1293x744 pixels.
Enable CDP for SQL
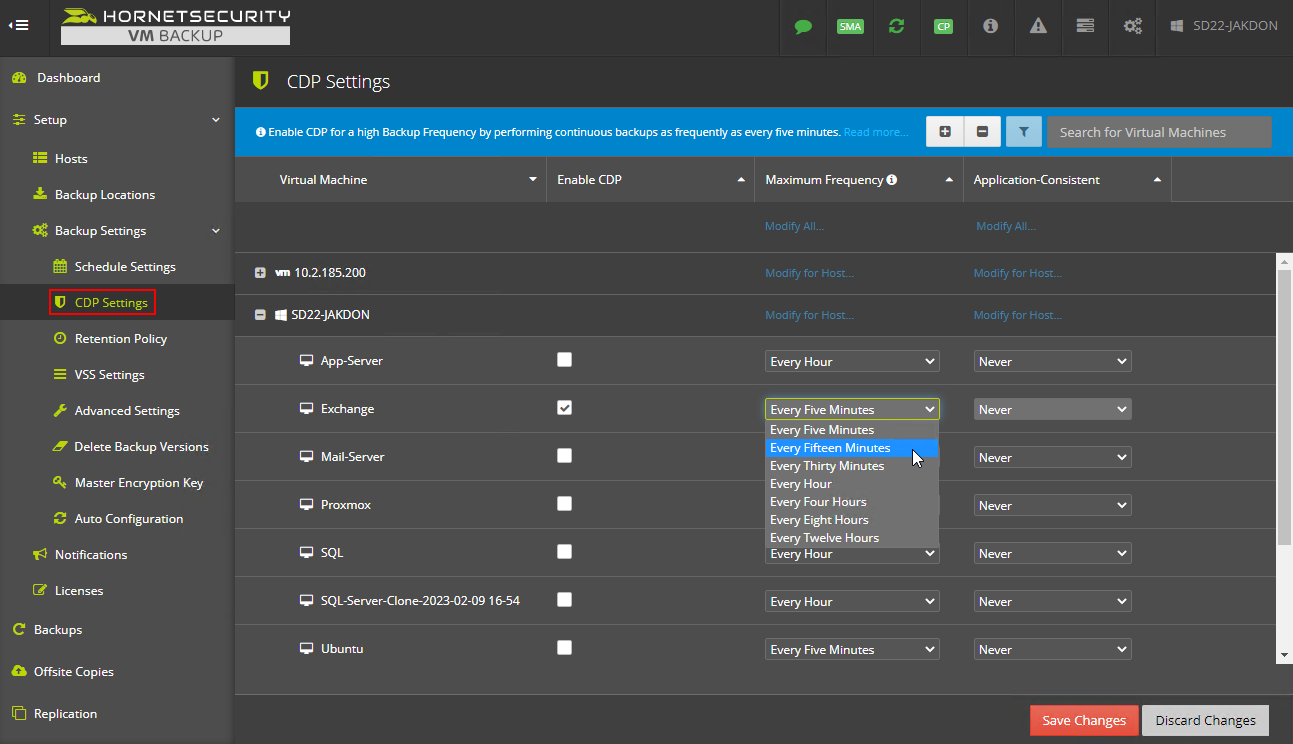[x=564, y=552]
